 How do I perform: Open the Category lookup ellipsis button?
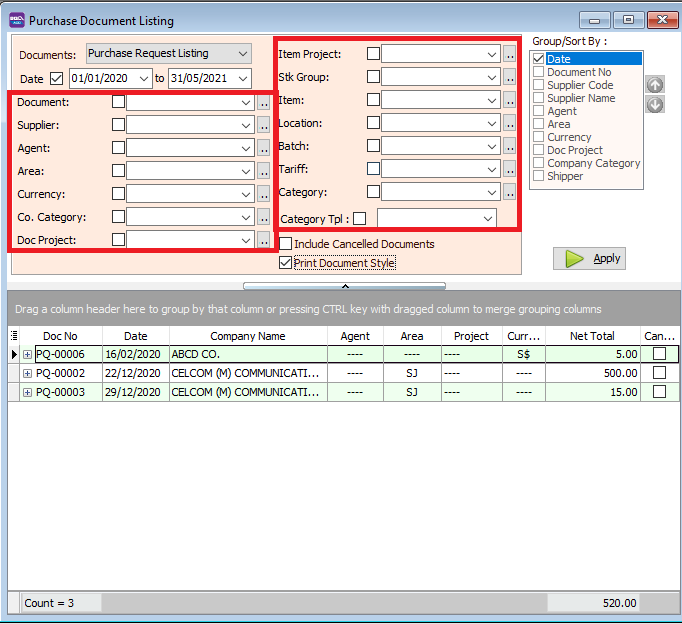(x=509, y=192)
